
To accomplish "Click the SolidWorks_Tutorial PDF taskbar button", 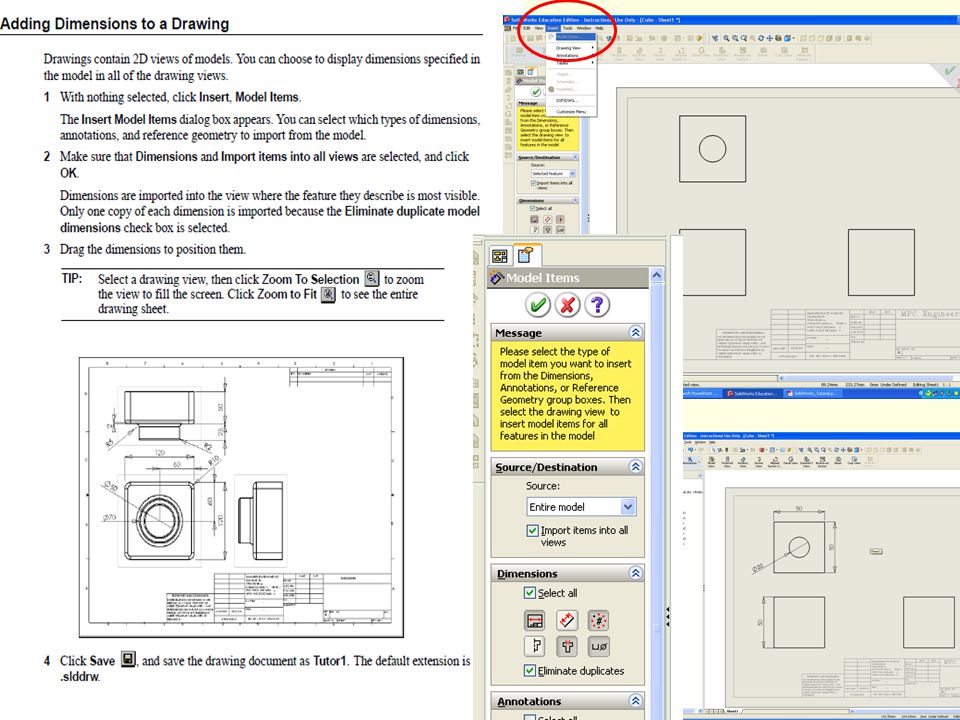I will coord(813,394).
